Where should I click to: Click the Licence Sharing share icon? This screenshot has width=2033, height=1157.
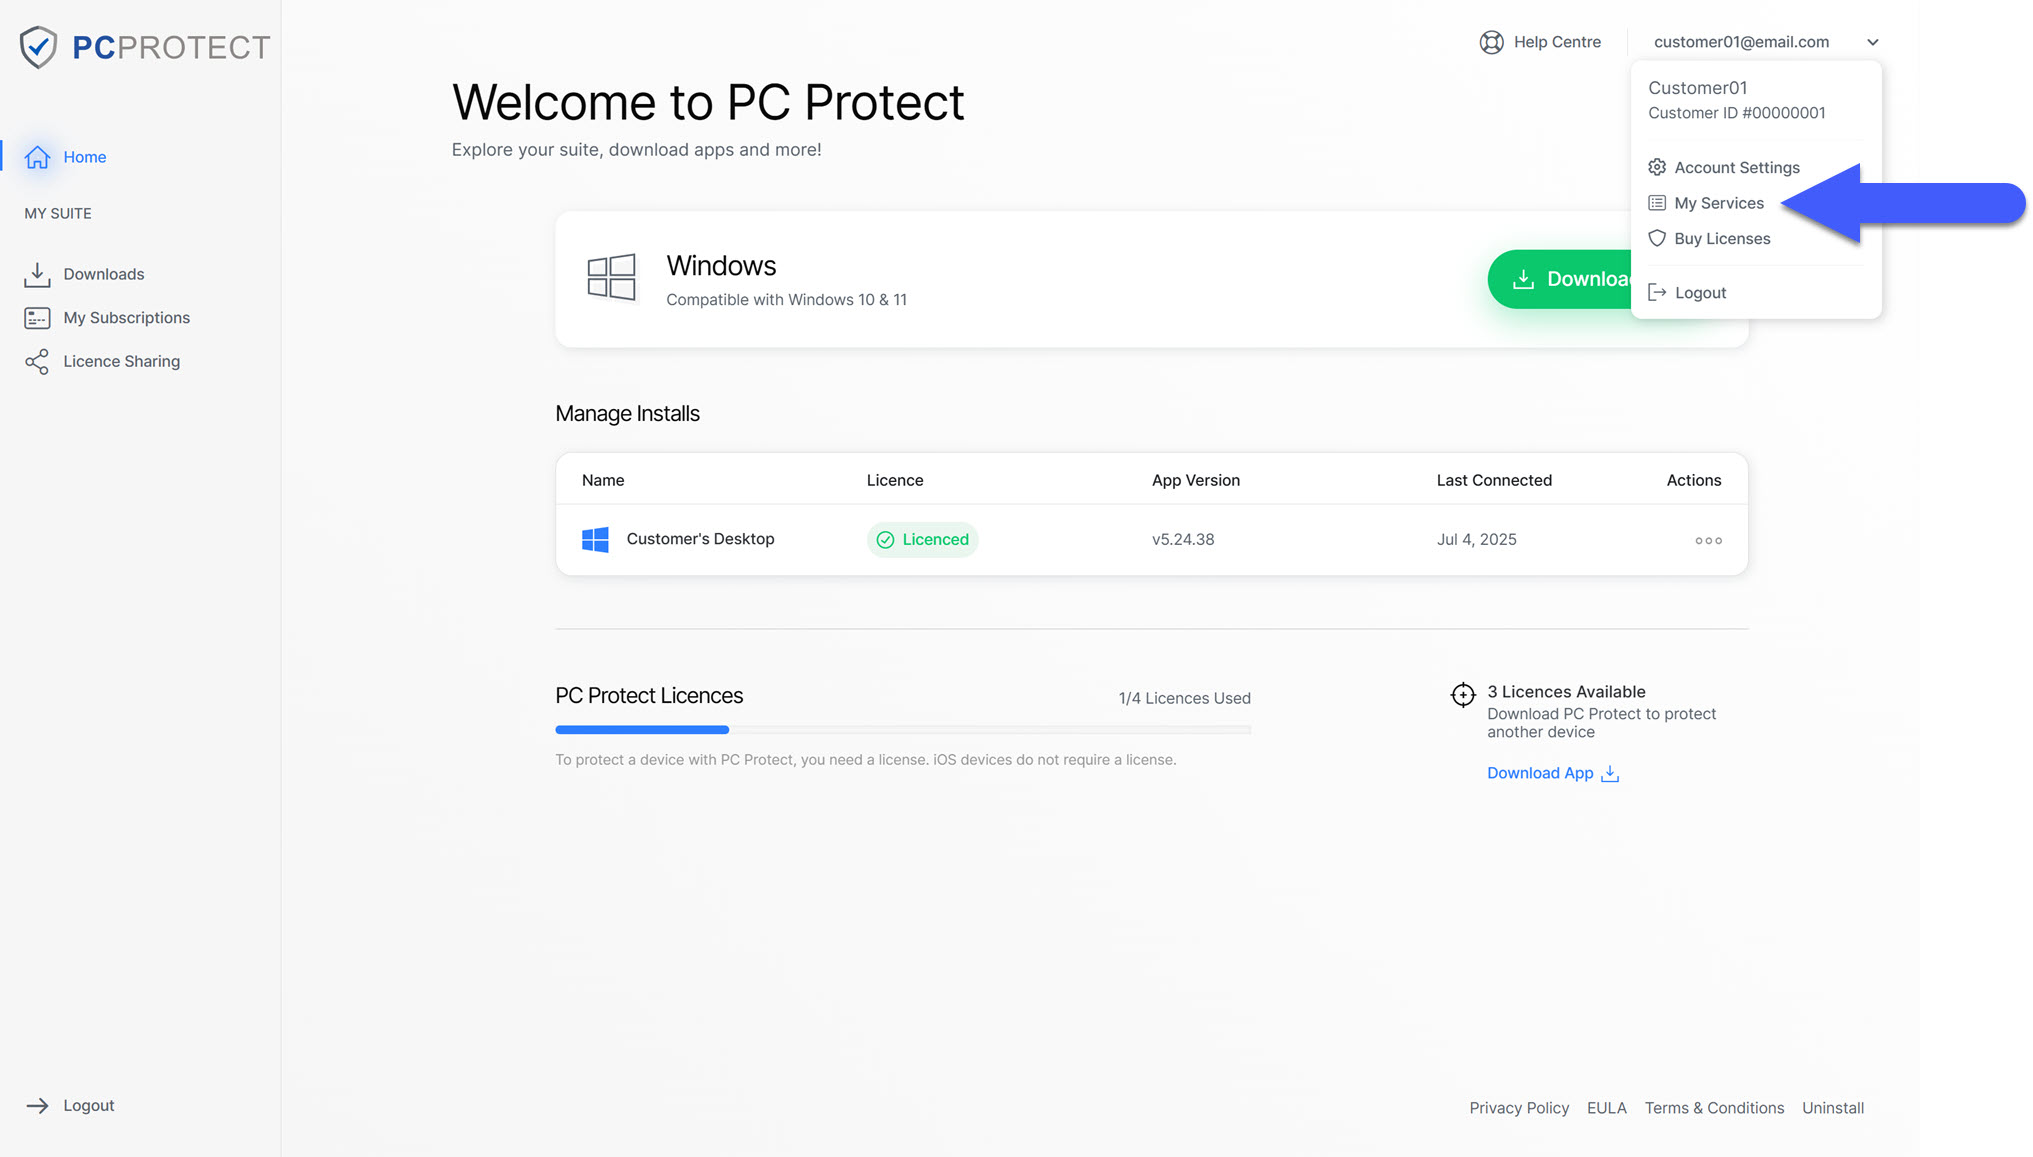(x=37, y=361)
